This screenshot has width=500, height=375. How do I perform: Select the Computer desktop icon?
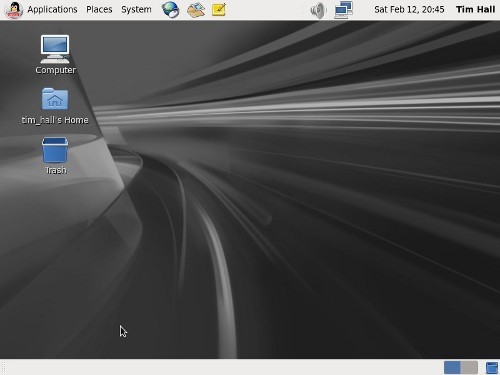pos(55,54)
